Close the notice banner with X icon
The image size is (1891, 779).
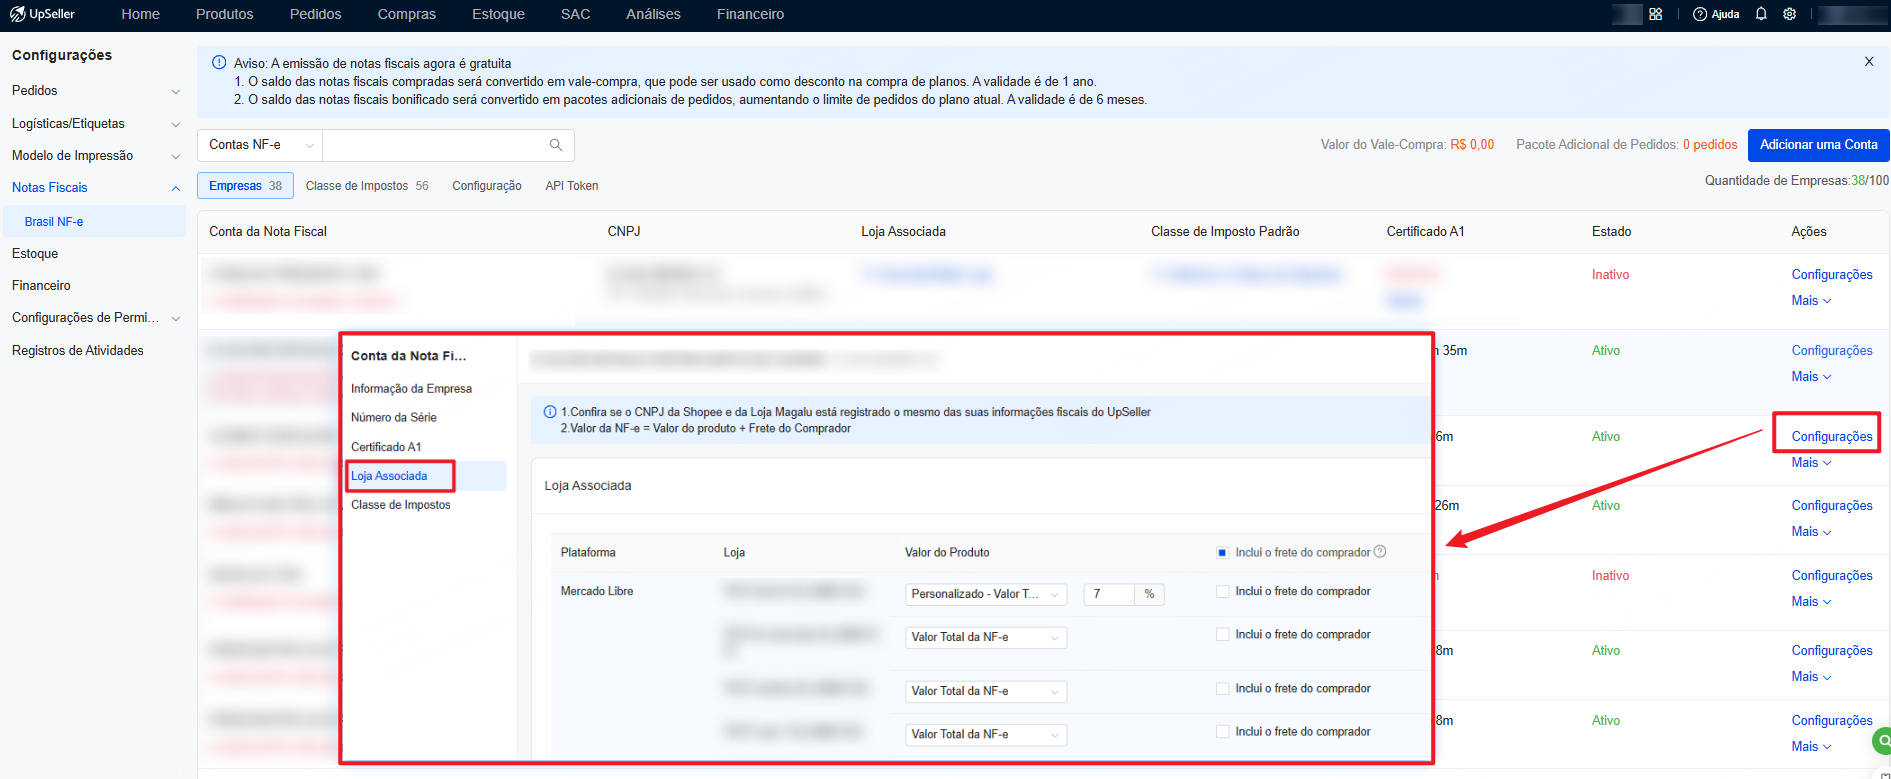pos(1869,62)
